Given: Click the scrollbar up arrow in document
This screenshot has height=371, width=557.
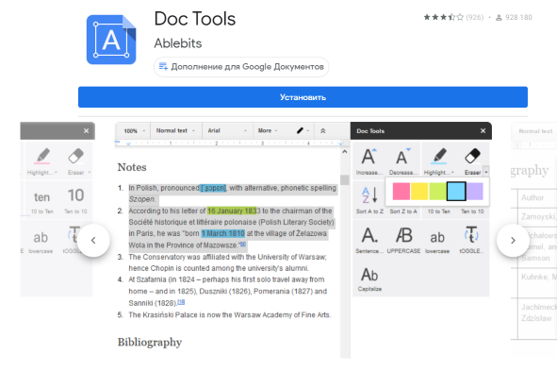Looking at the screenshot, I should tap(345, 152).
